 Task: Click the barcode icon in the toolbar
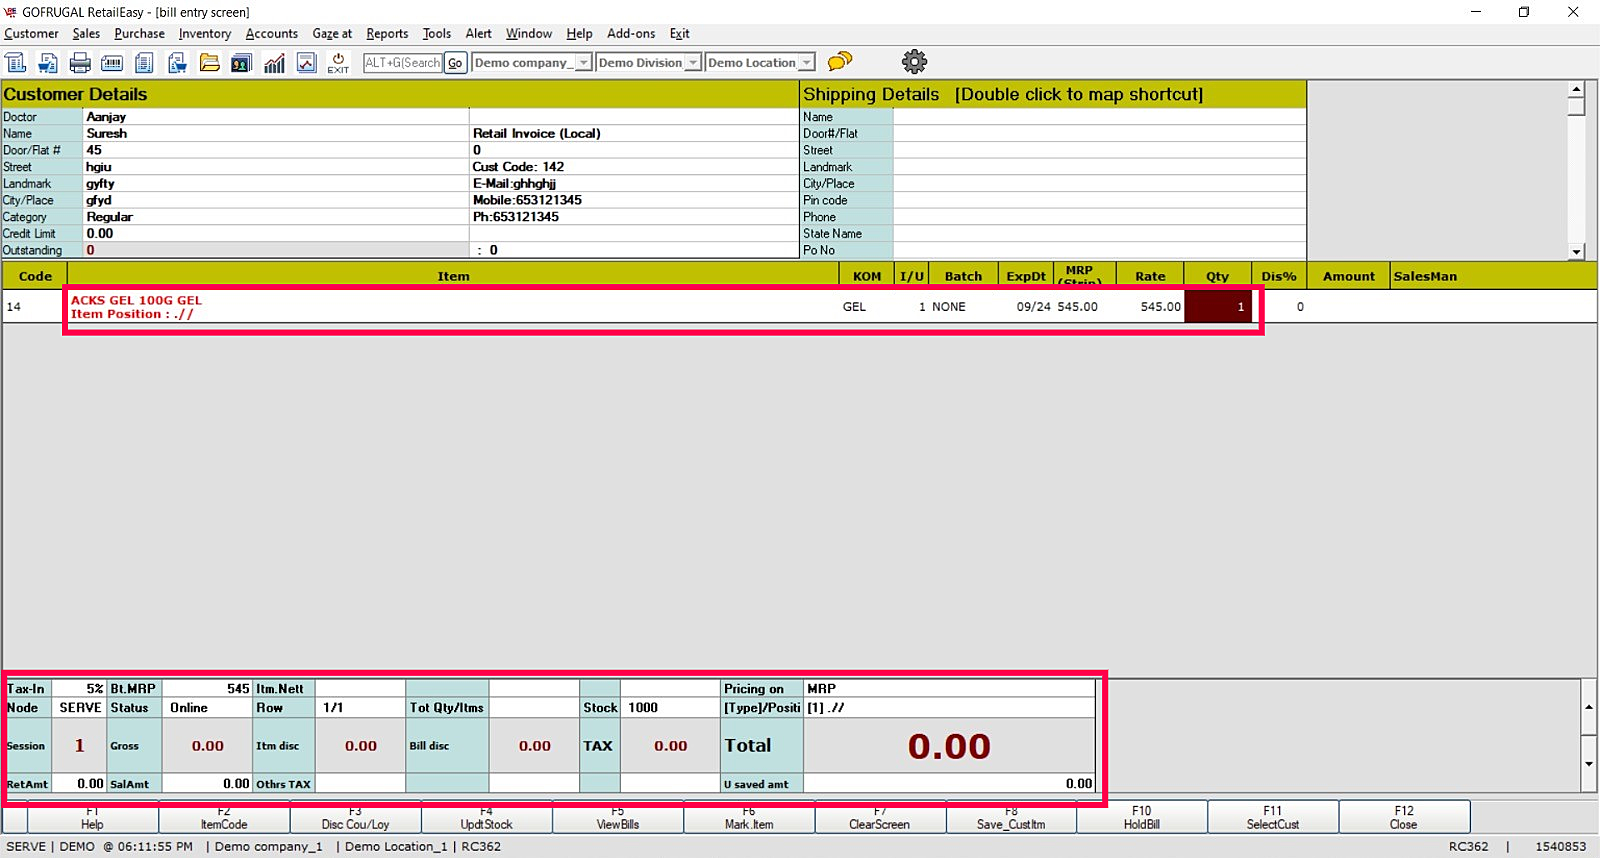(112, 63)
